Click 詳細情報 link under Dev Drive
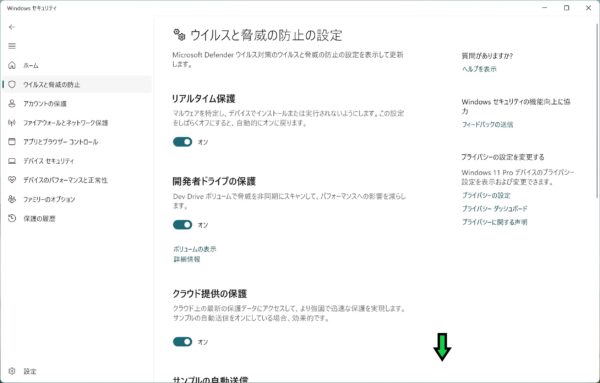Screen dimensions: 600x383 click(187, 259)
